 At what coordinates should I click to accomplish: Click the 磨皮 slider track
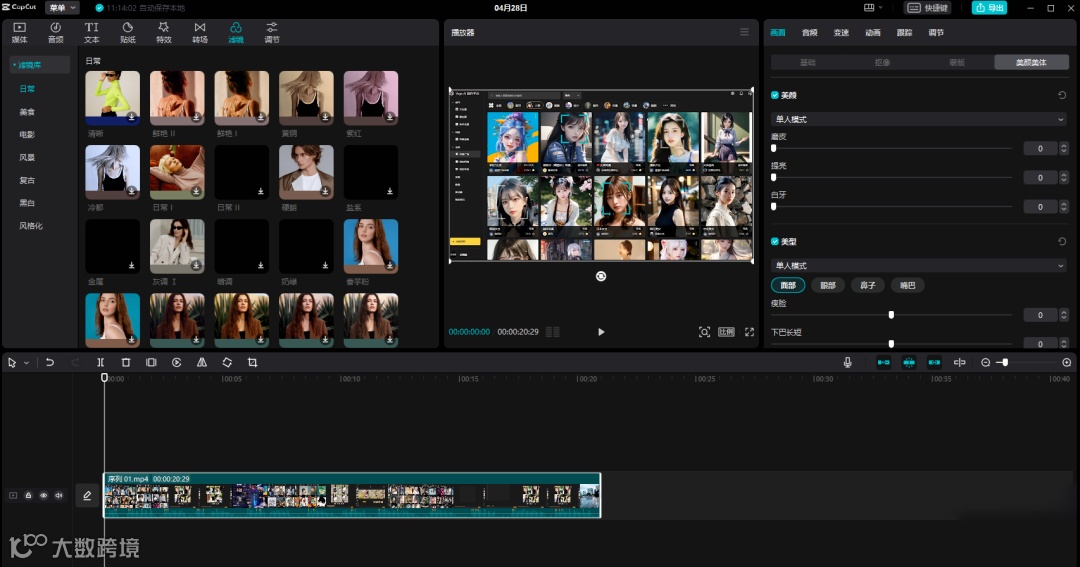pos(890,148)
